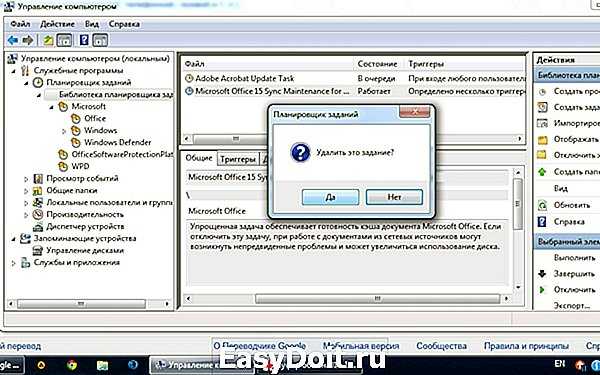Click the description pane horizontal scrollbar thumb
The width and height of the screenshot is (600, 375).
pyautogui.click(x=377, y=298)
